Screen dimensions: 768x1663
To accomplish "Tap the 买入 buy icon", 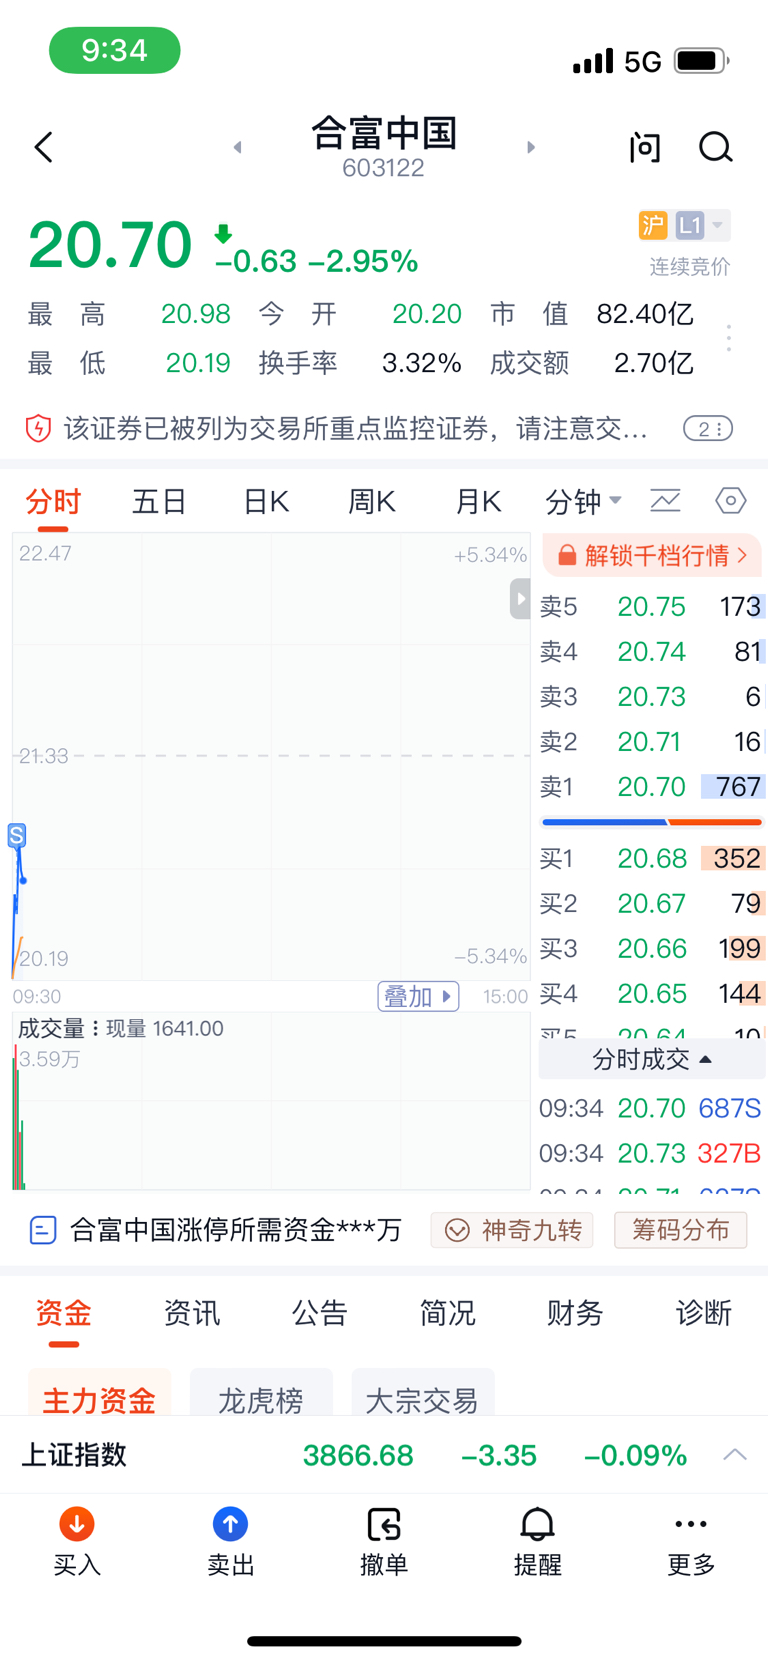I will [77, 1524].
